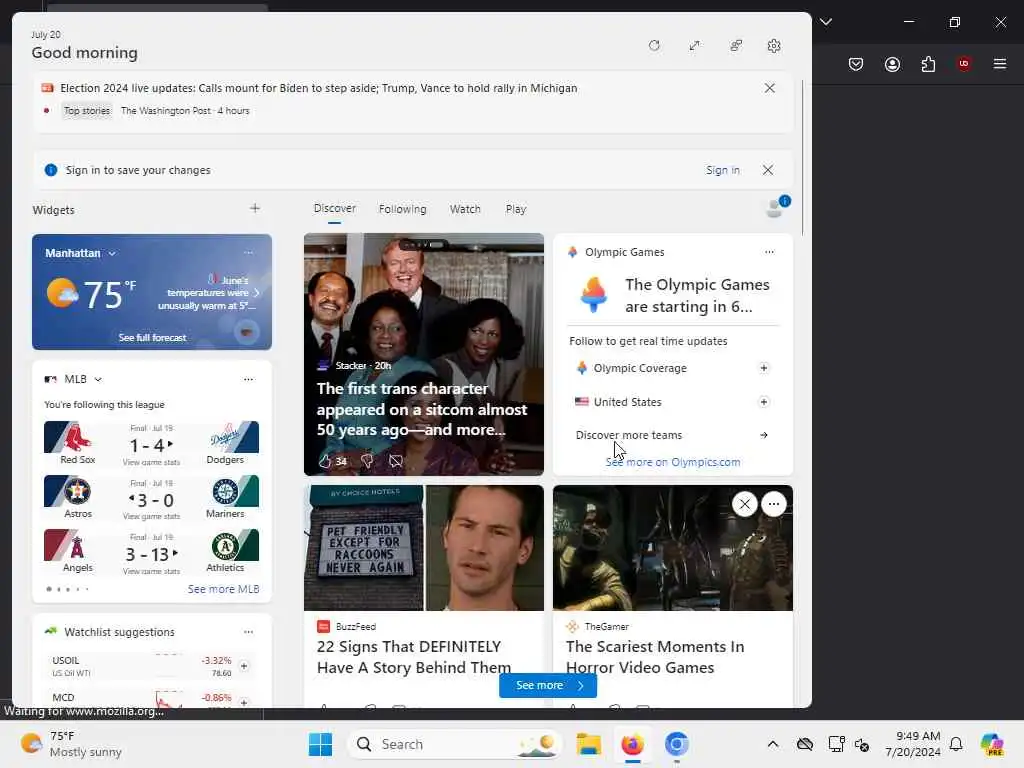
Task: Open the Discover tab
Action: tap(334, 208)
